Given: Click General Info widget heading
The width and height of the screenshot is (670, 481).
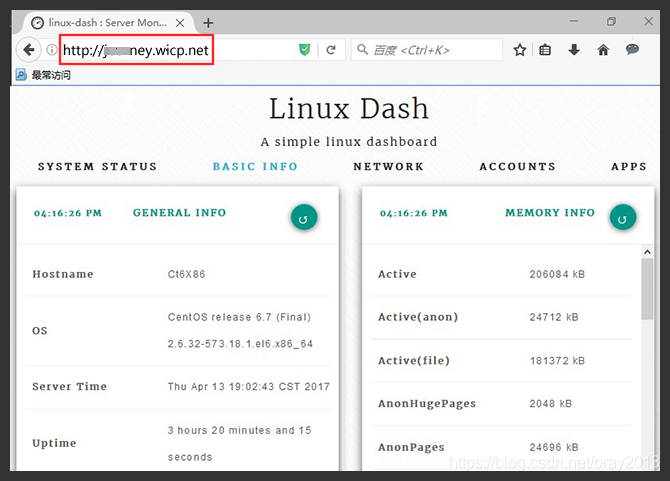Looking at the screenshot, I should click(x=179, y=213).
